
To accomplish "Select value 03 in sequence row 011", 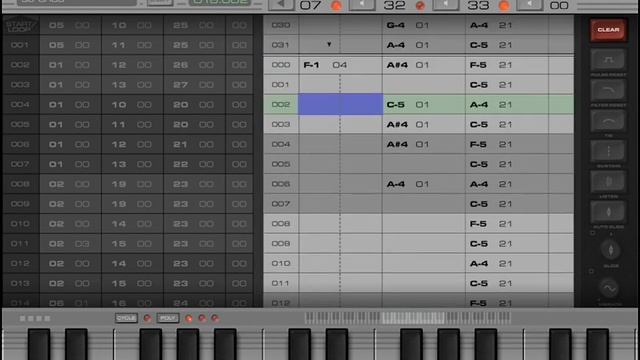I will click(x=82, y=244).
